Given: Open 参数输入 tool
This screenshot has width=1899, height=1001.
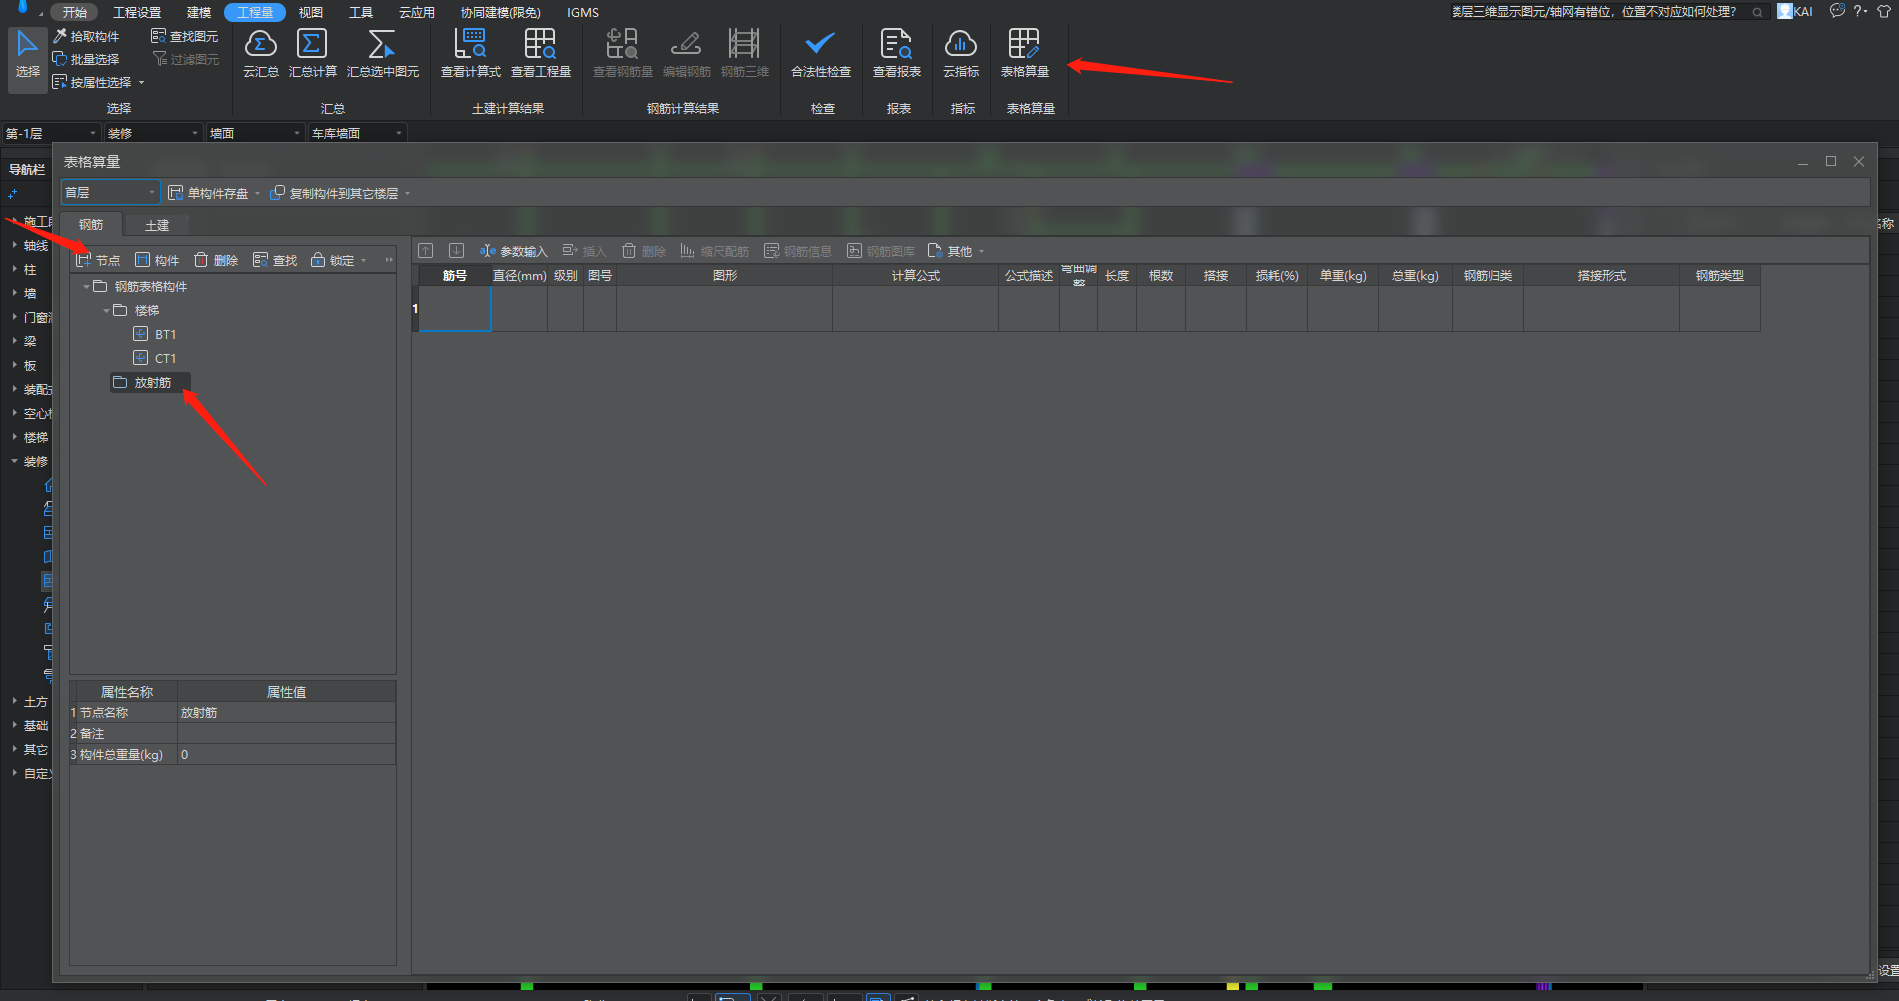Looking at the screenshot, I should 514,251.
